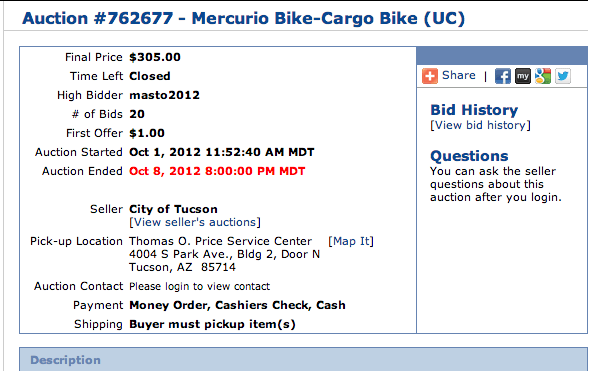The image size is (595, 371).
Task: Open View bid history link
Action: click(x=480, y=125)
